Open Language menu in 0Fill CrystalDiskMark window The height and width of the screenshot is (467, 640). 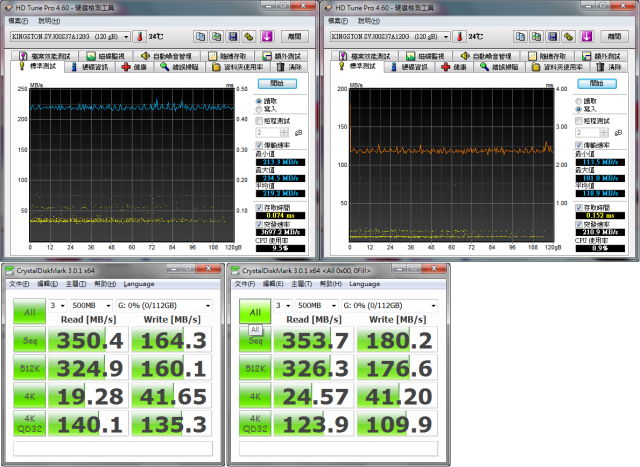click(364, 284)
